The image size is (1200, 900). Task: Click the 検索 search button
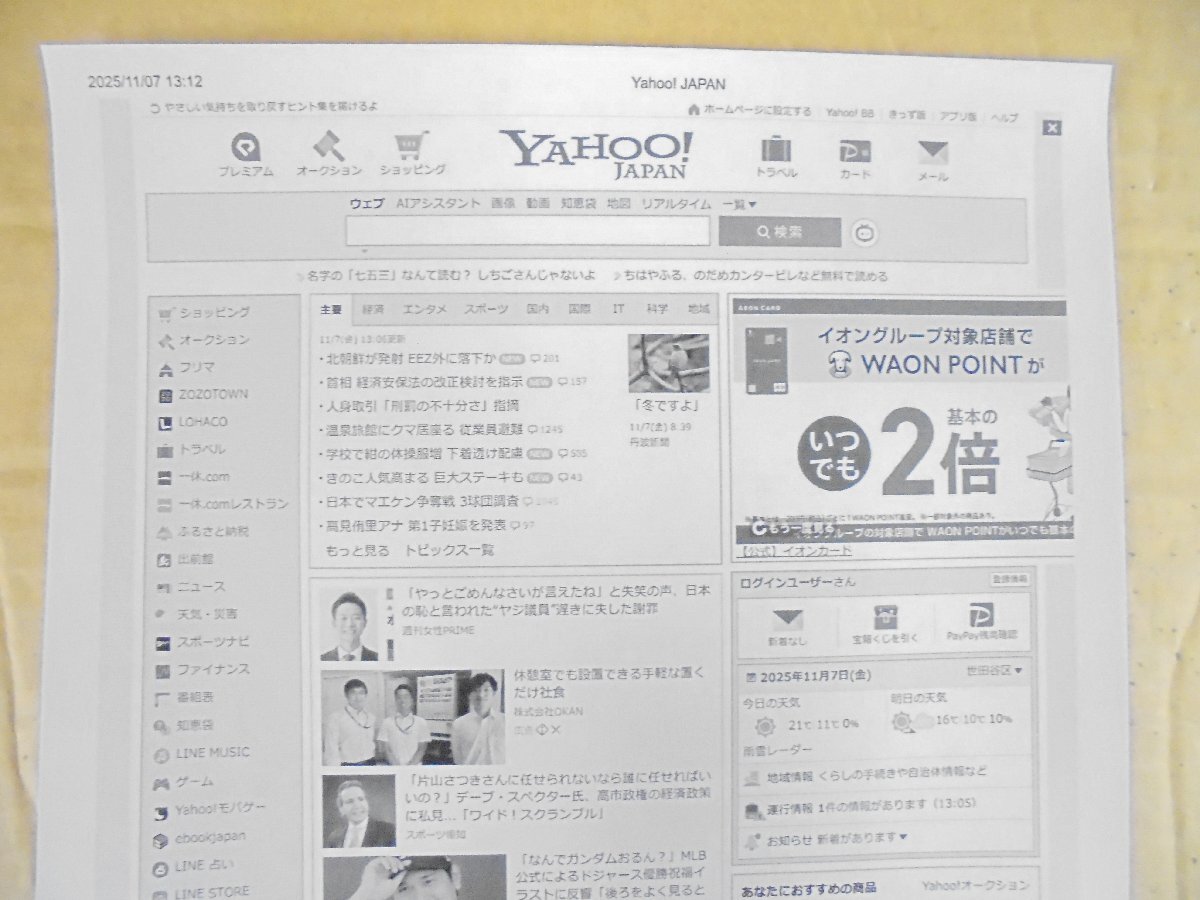pyautogui.click(x=779, y=232)
